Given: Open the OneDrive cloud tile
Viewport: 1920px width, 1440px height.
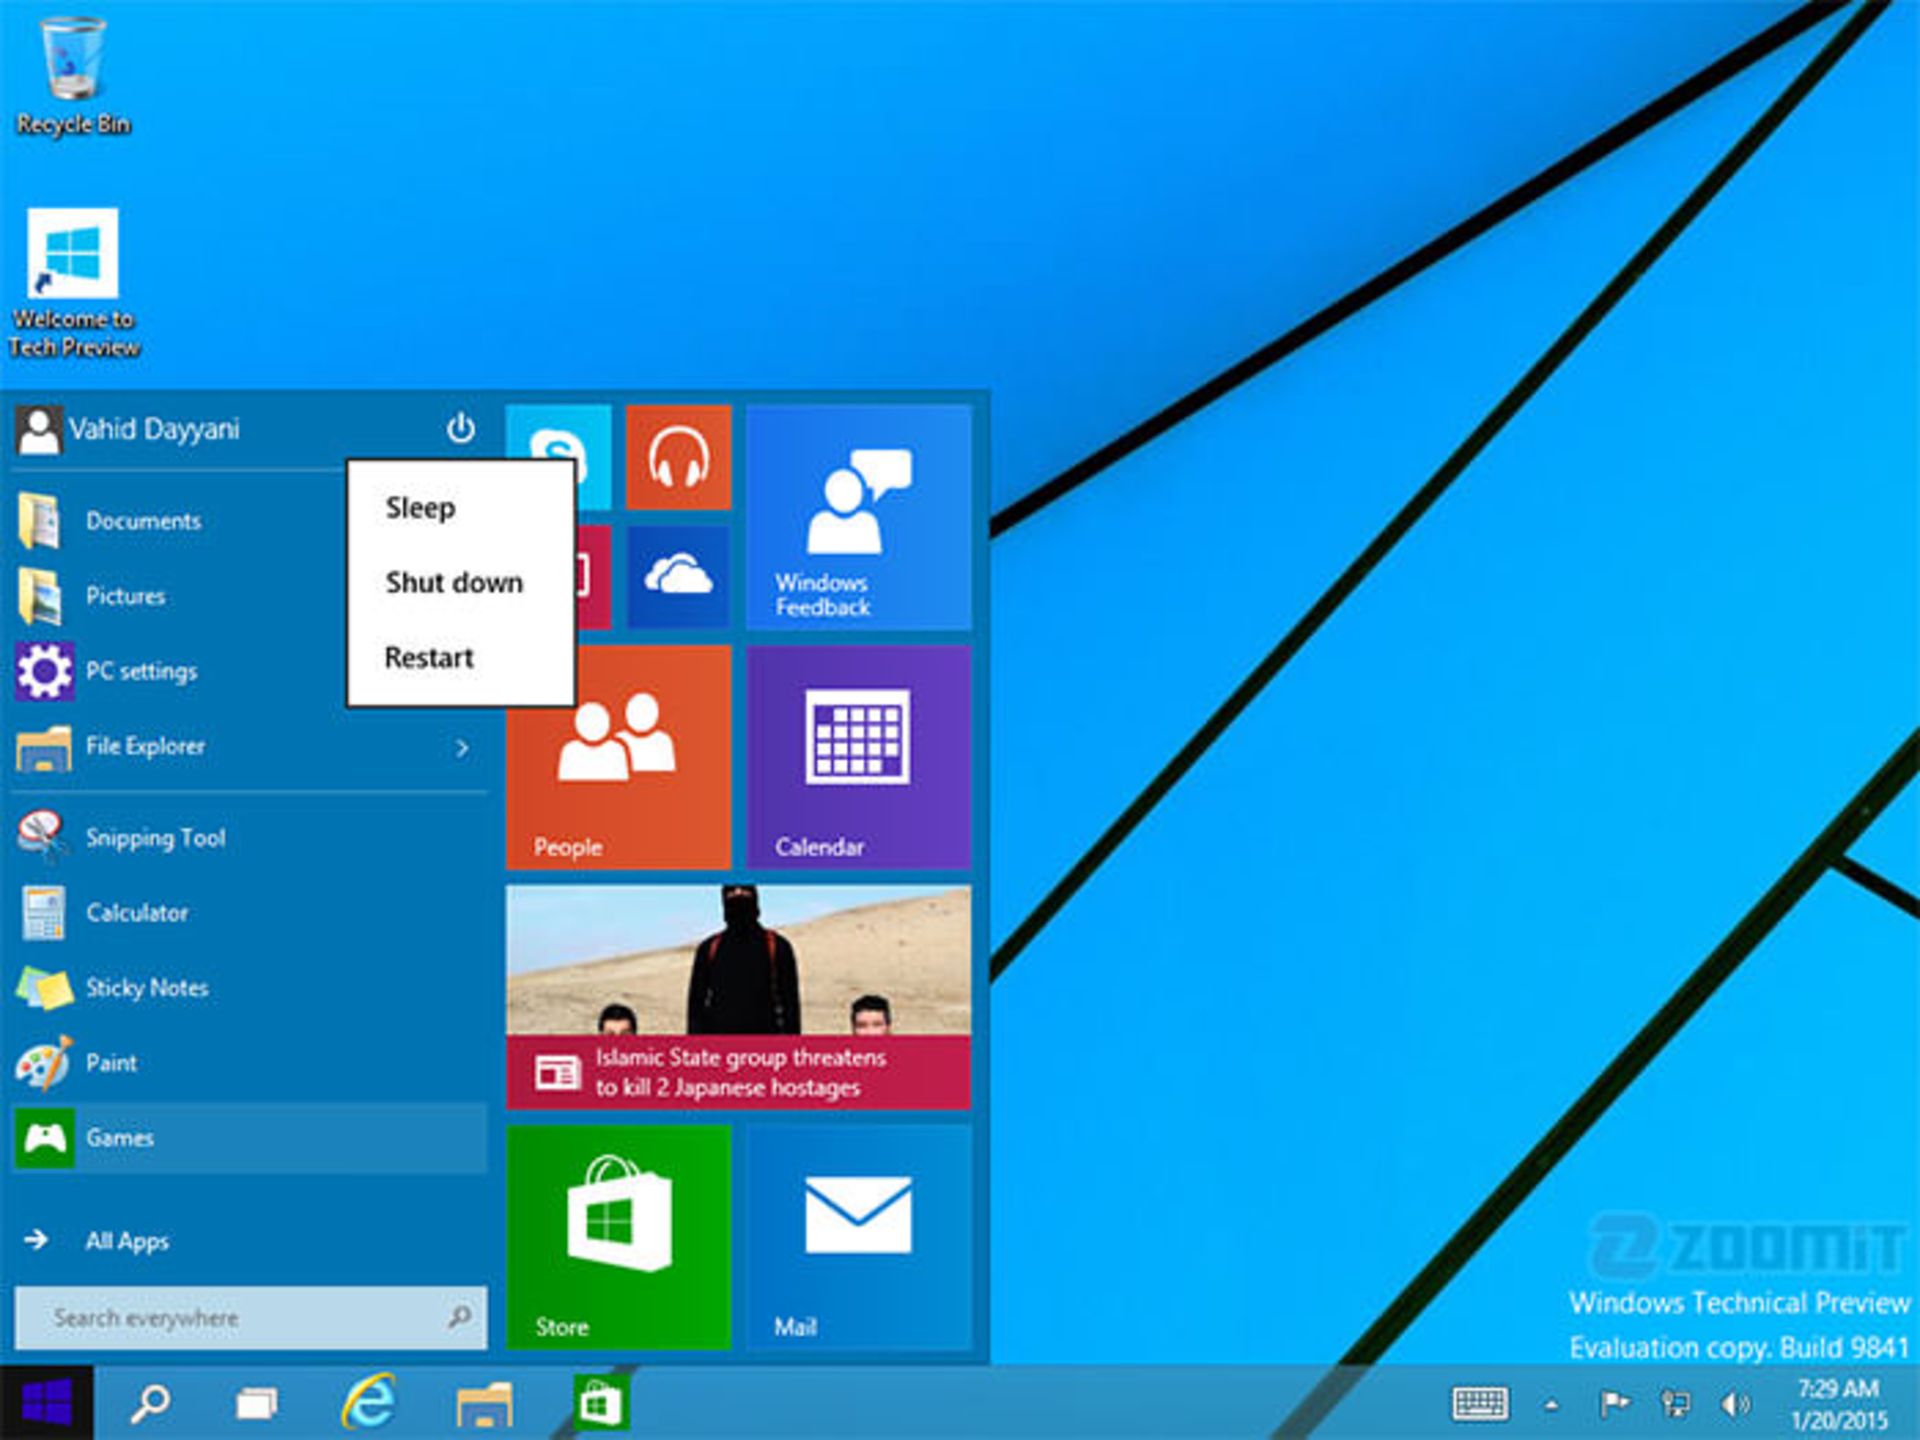Looking at the screenshot, I should tap(678, 576).
